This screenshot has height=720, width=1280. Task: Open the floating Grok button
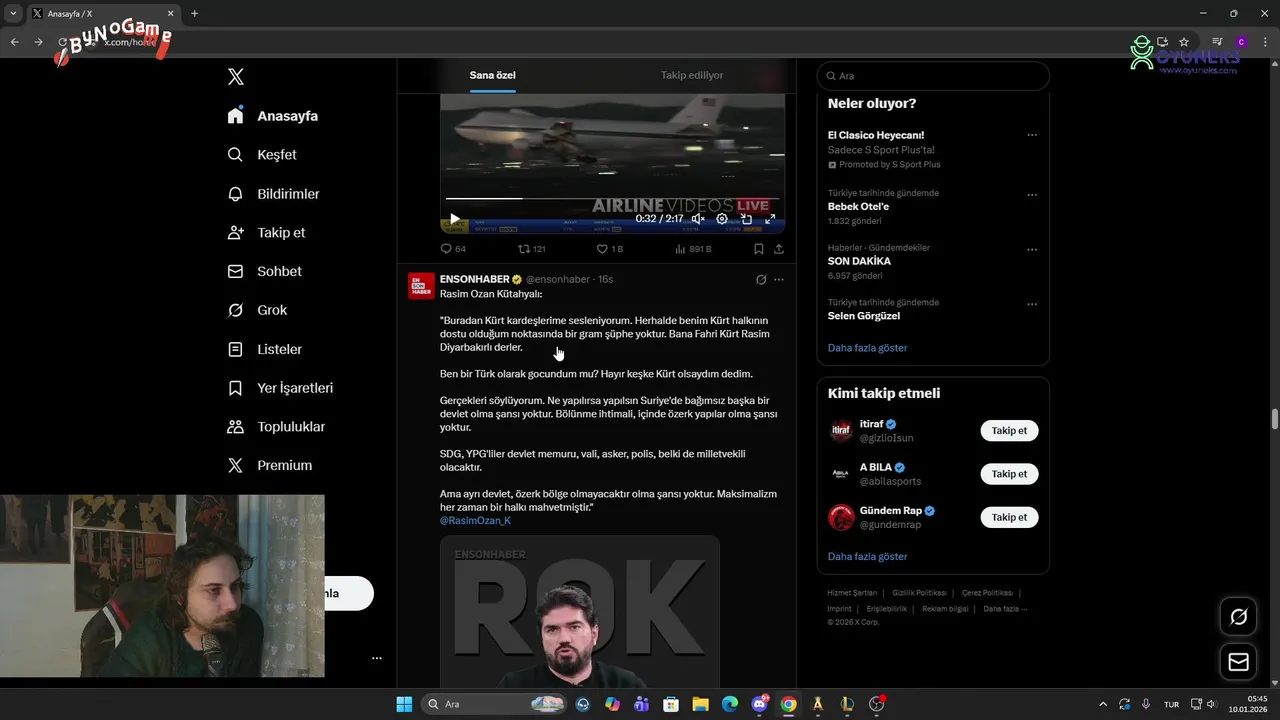tap(1238, 617)
